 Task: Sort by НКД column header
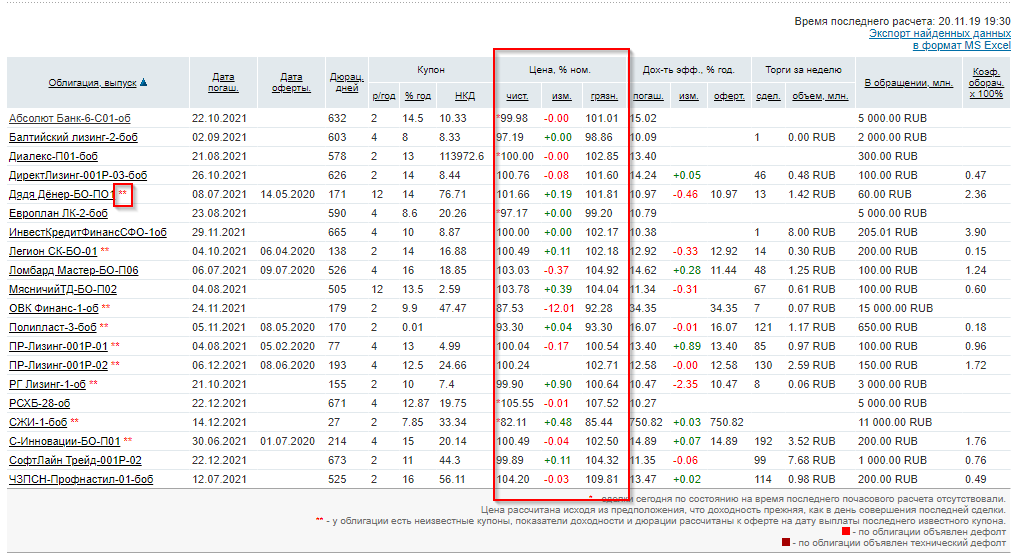(465, 96)
